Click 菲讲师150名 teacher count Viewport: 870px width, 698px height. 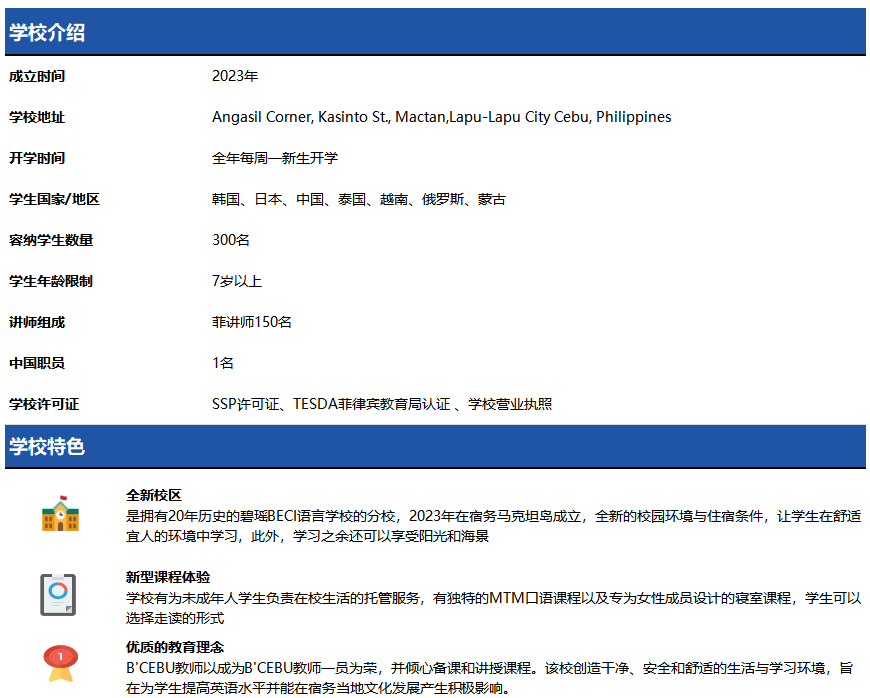click(252, 322)
